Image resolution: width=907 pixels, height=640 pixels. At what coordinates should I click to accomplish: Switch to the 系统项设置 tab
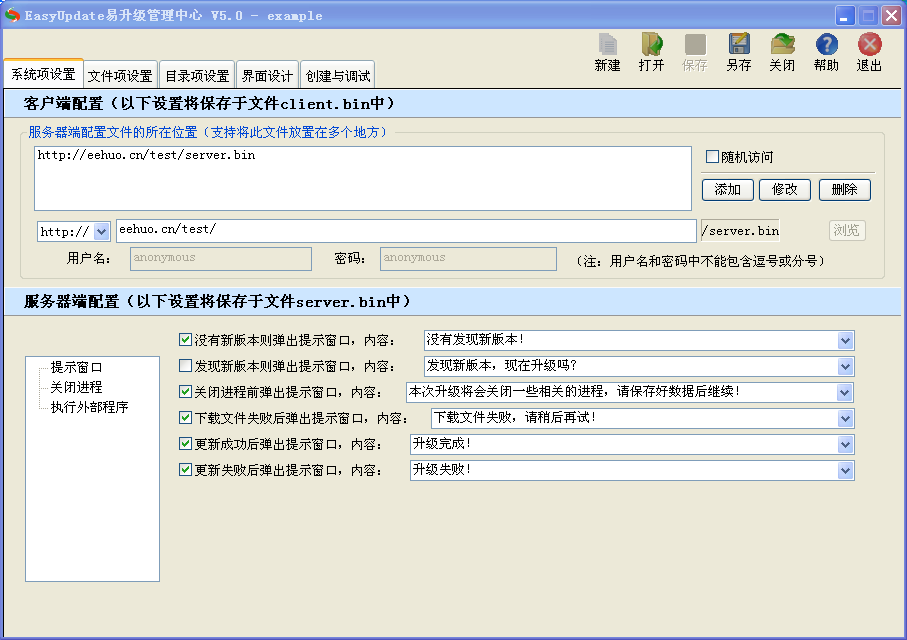(43, 74)
